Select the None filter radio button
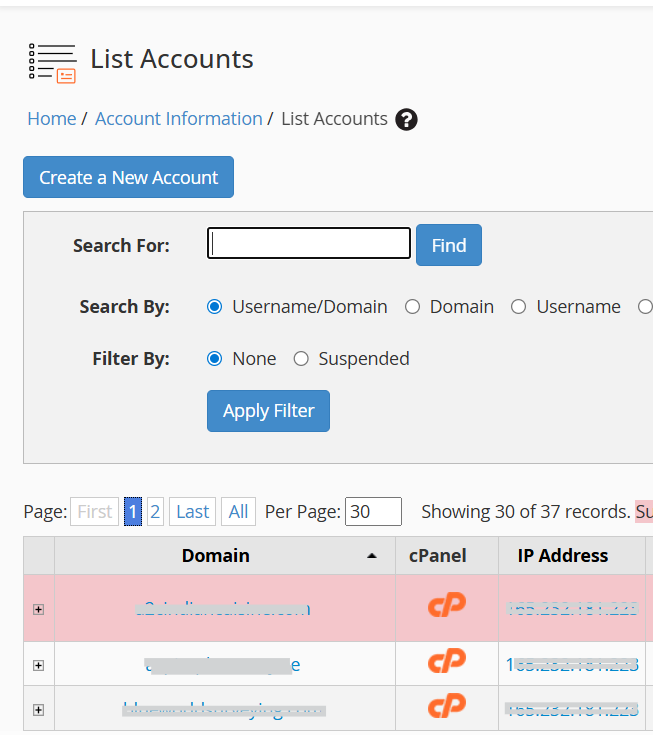The width and height of the screenshot is (653, 735). 214,359
